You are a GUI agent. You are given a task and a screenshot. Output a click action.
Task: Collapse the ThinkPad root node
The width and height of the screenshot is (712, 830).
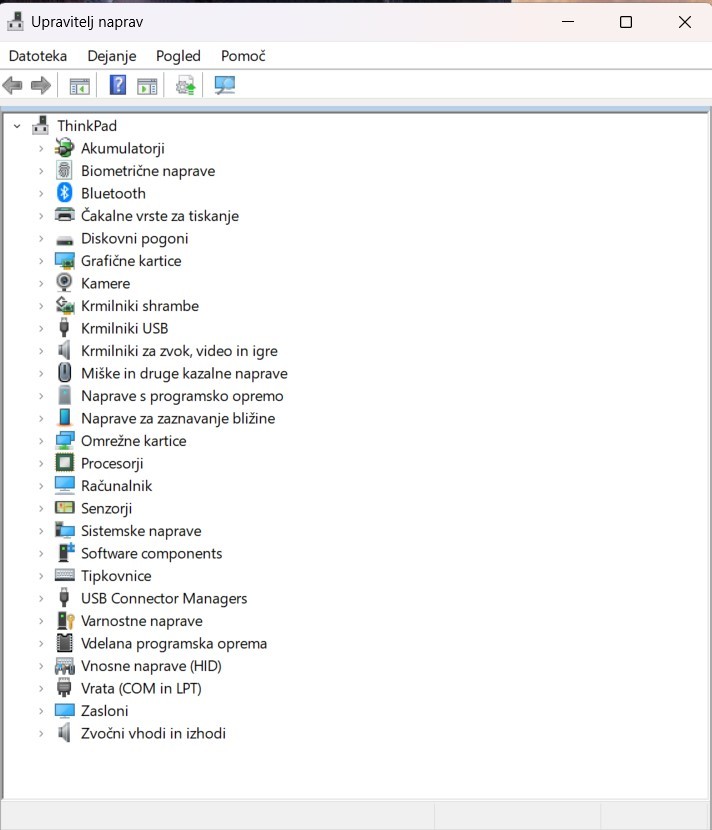point(17,126)
